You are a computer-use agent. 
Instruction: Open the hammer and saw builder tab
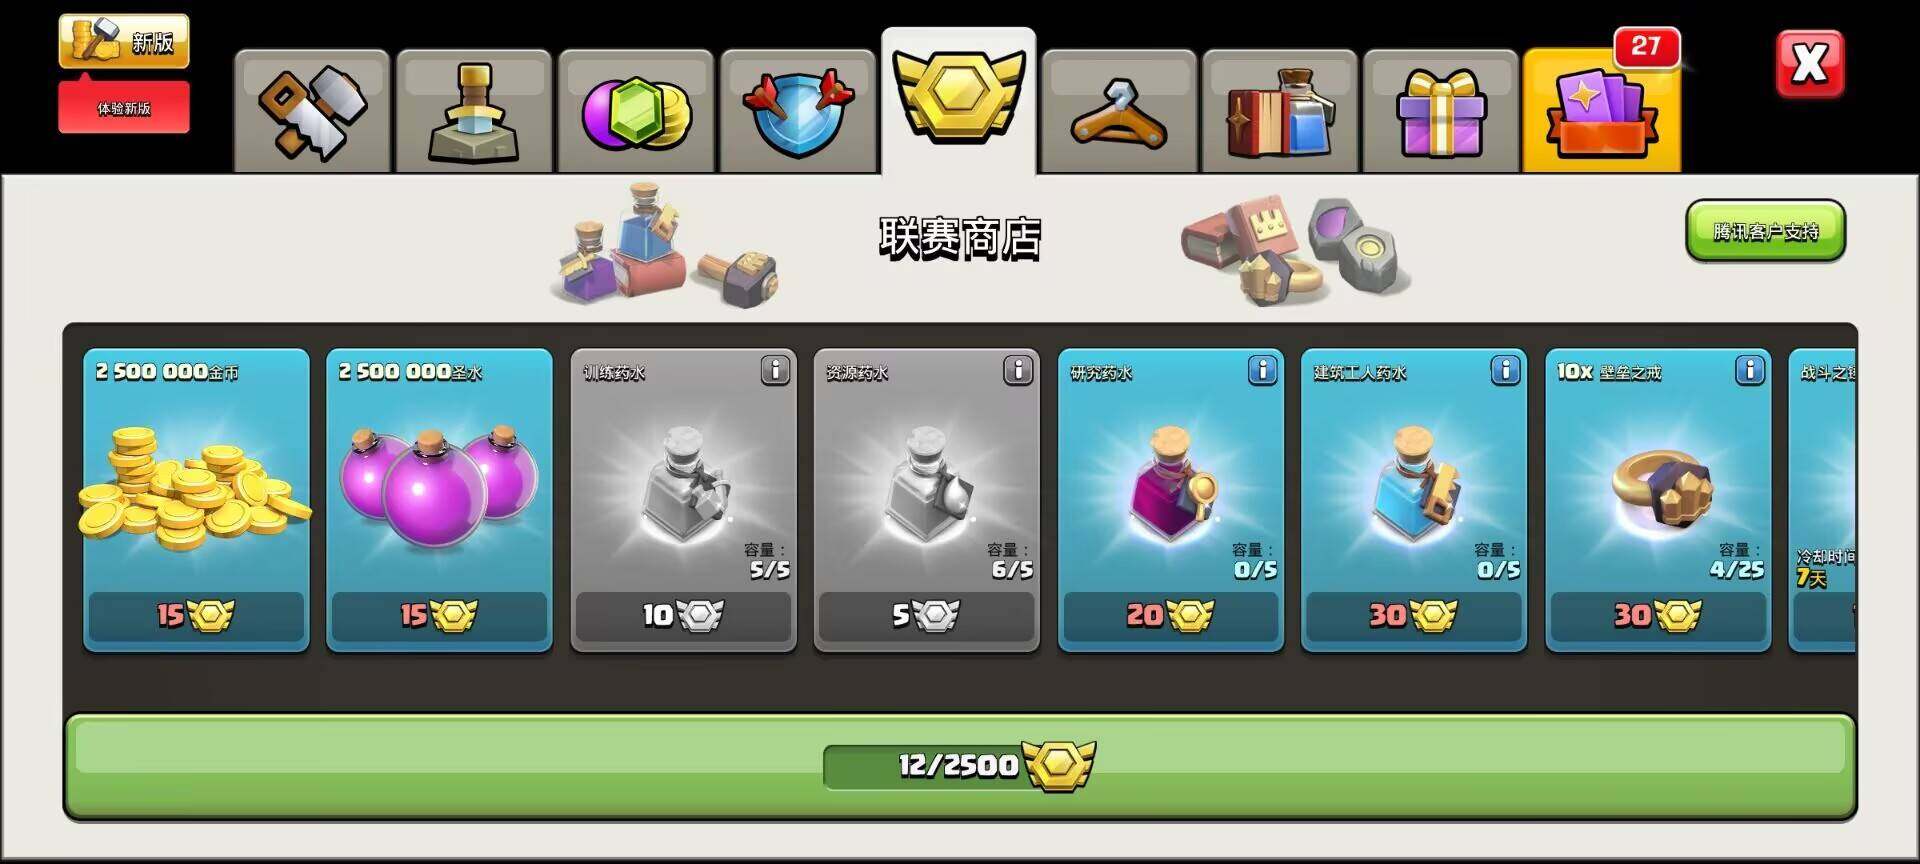coord(312,111)
